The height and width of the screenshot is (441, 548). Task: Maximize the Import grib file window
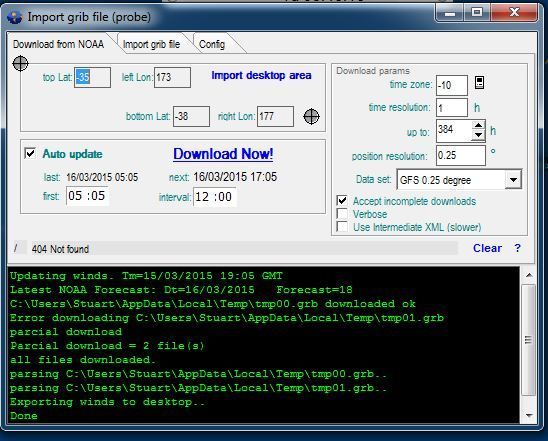477,13
